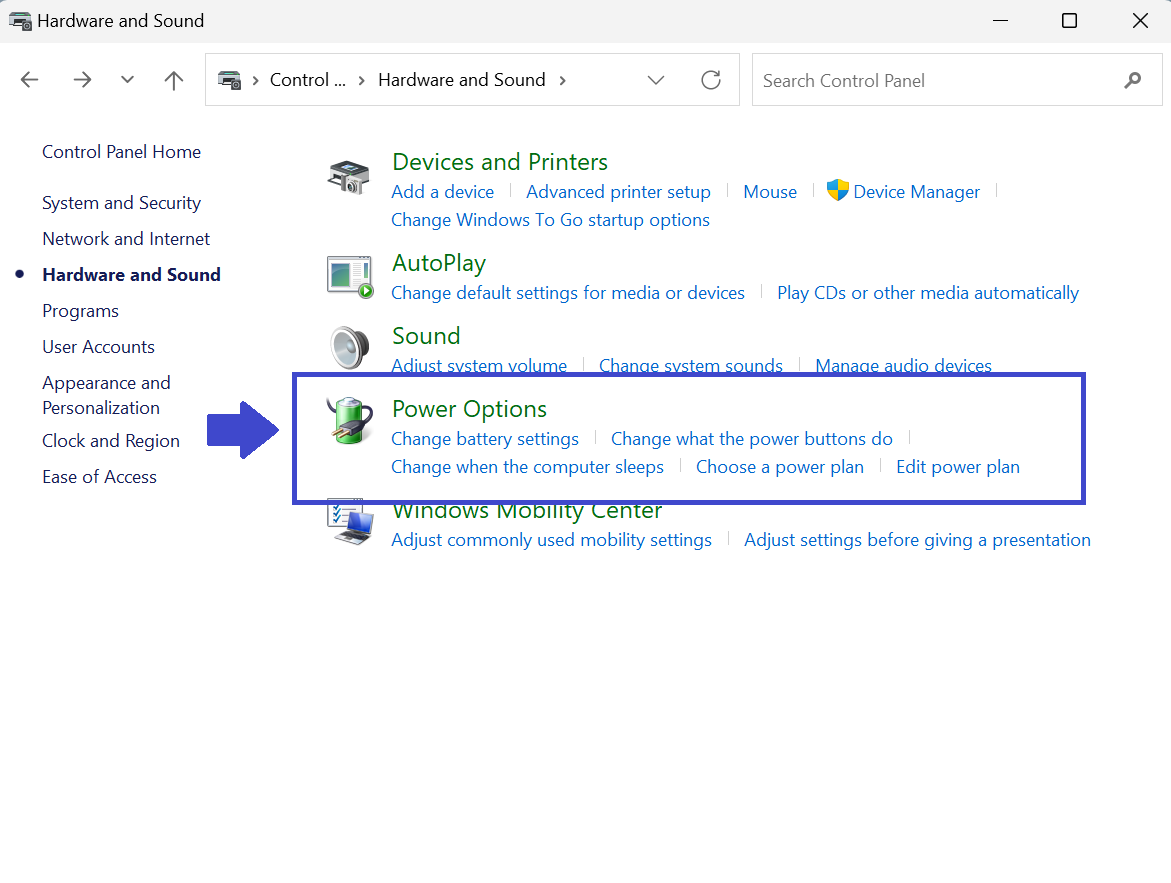Open Network and Internet category
Viewport: 1171px width, 883px height.
coord(126,239)
